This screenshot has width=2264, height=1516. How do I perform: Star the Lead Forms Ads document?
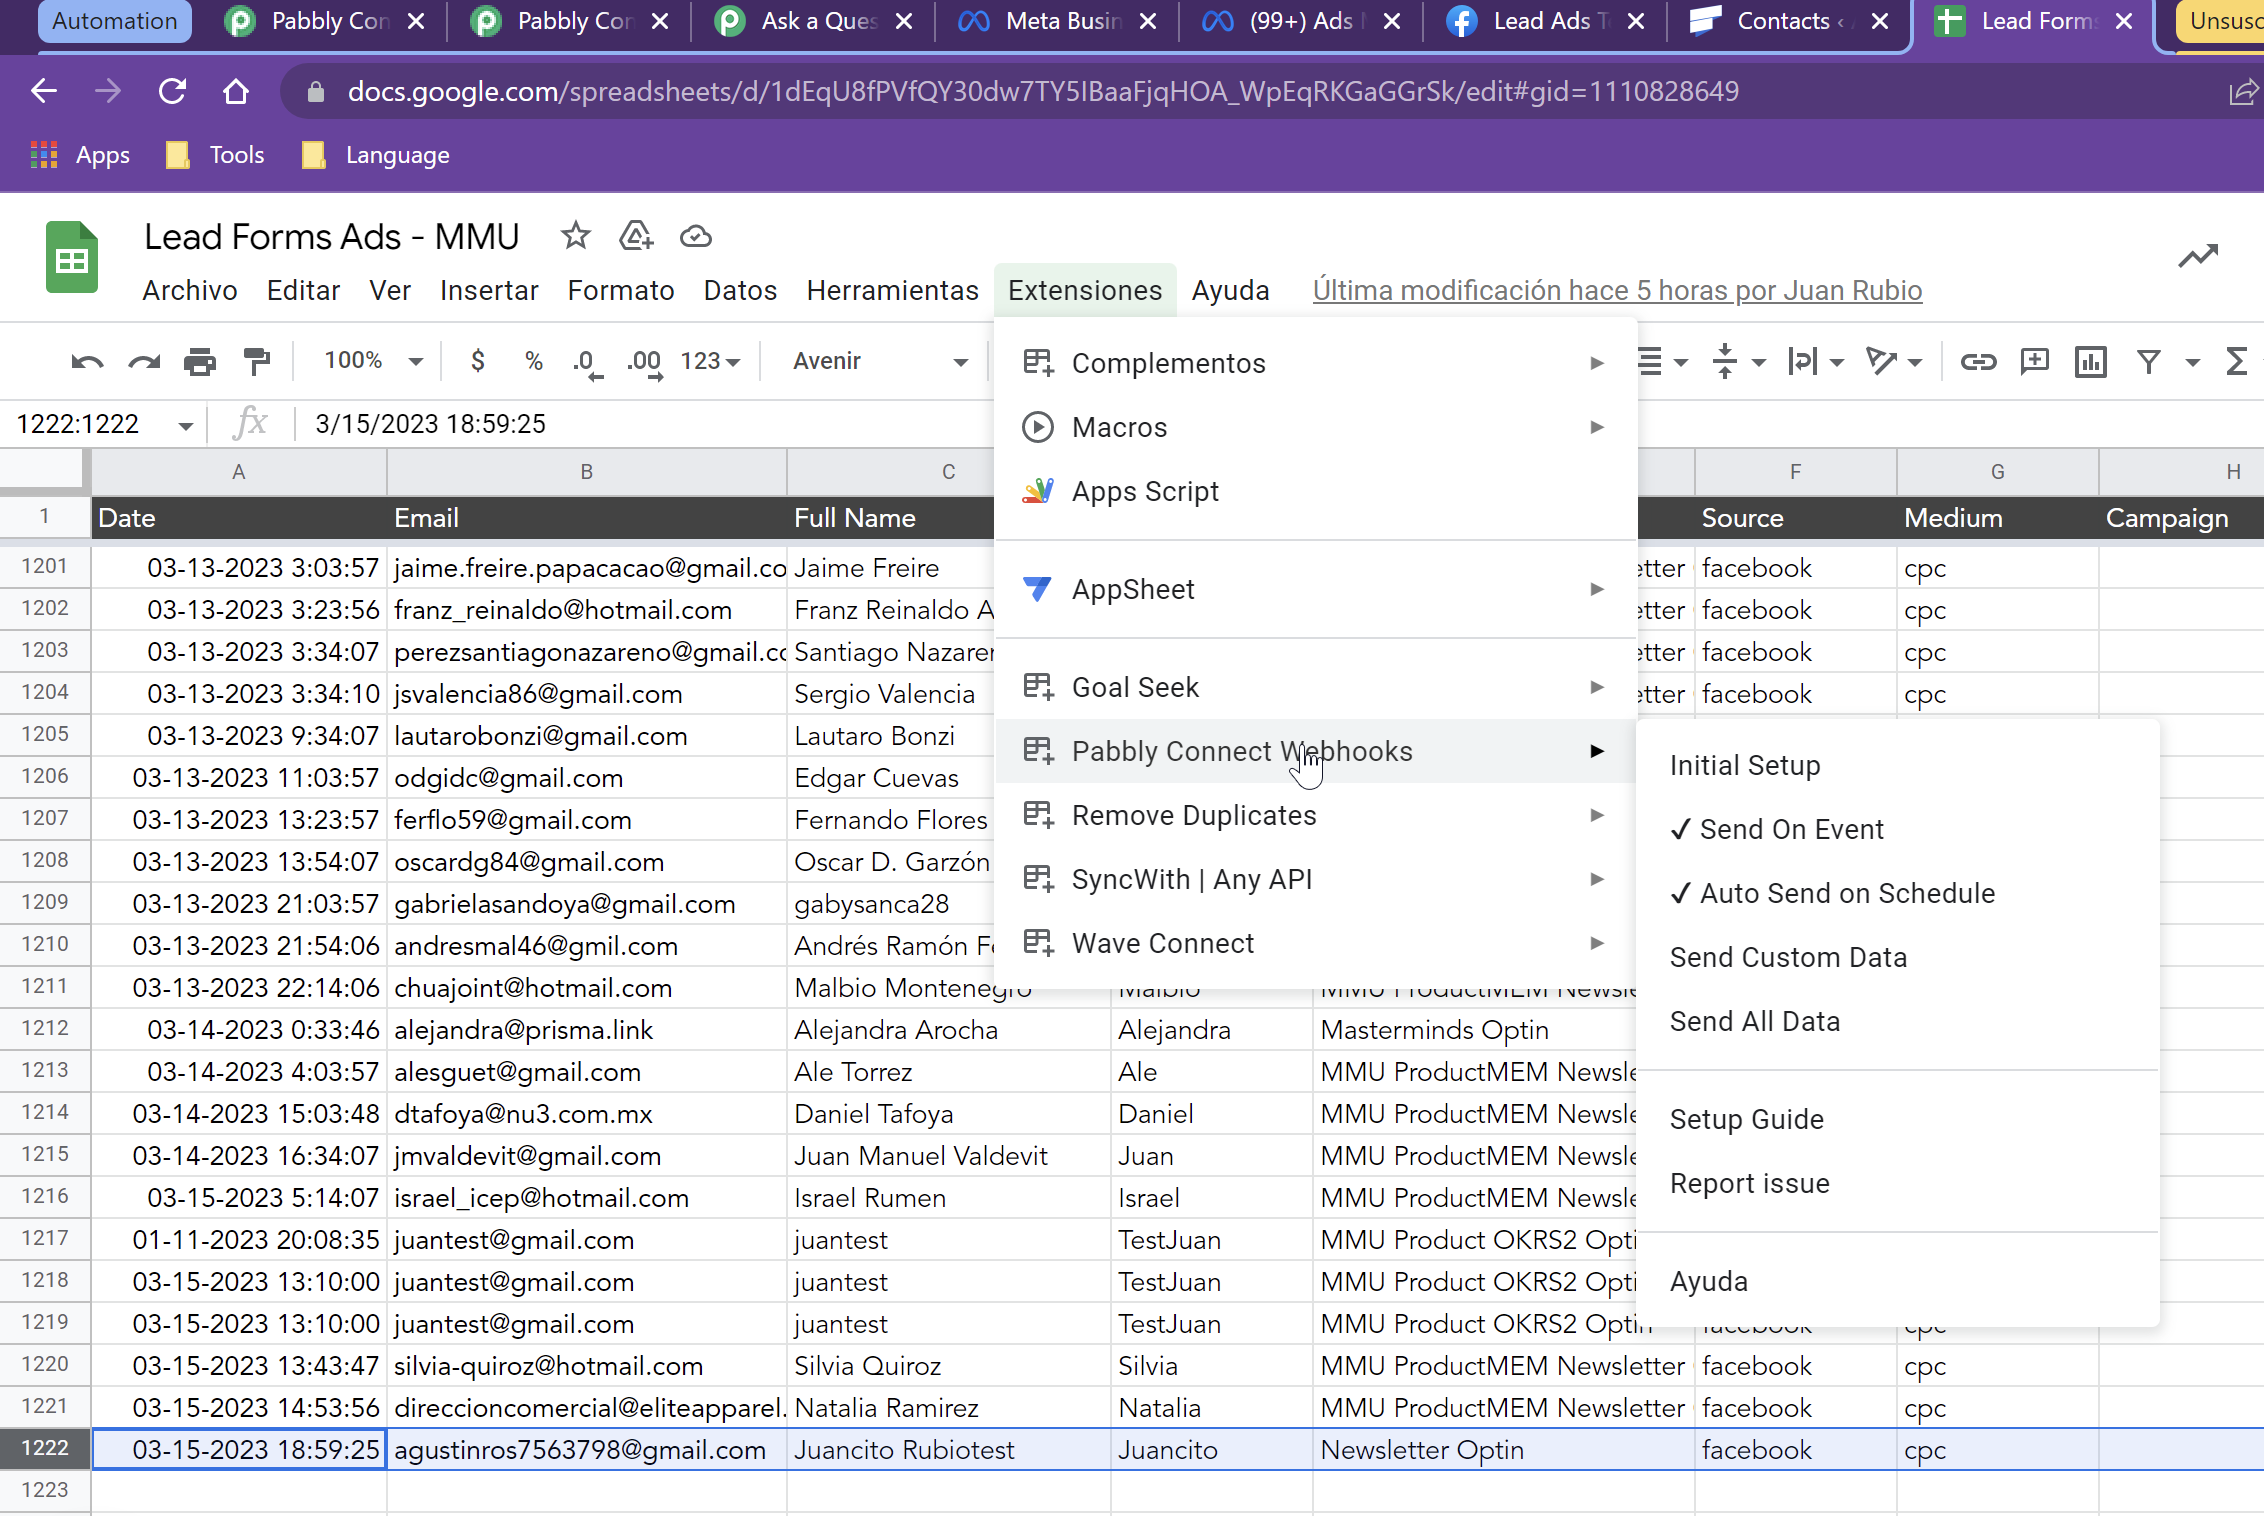(x=575, y=237)
